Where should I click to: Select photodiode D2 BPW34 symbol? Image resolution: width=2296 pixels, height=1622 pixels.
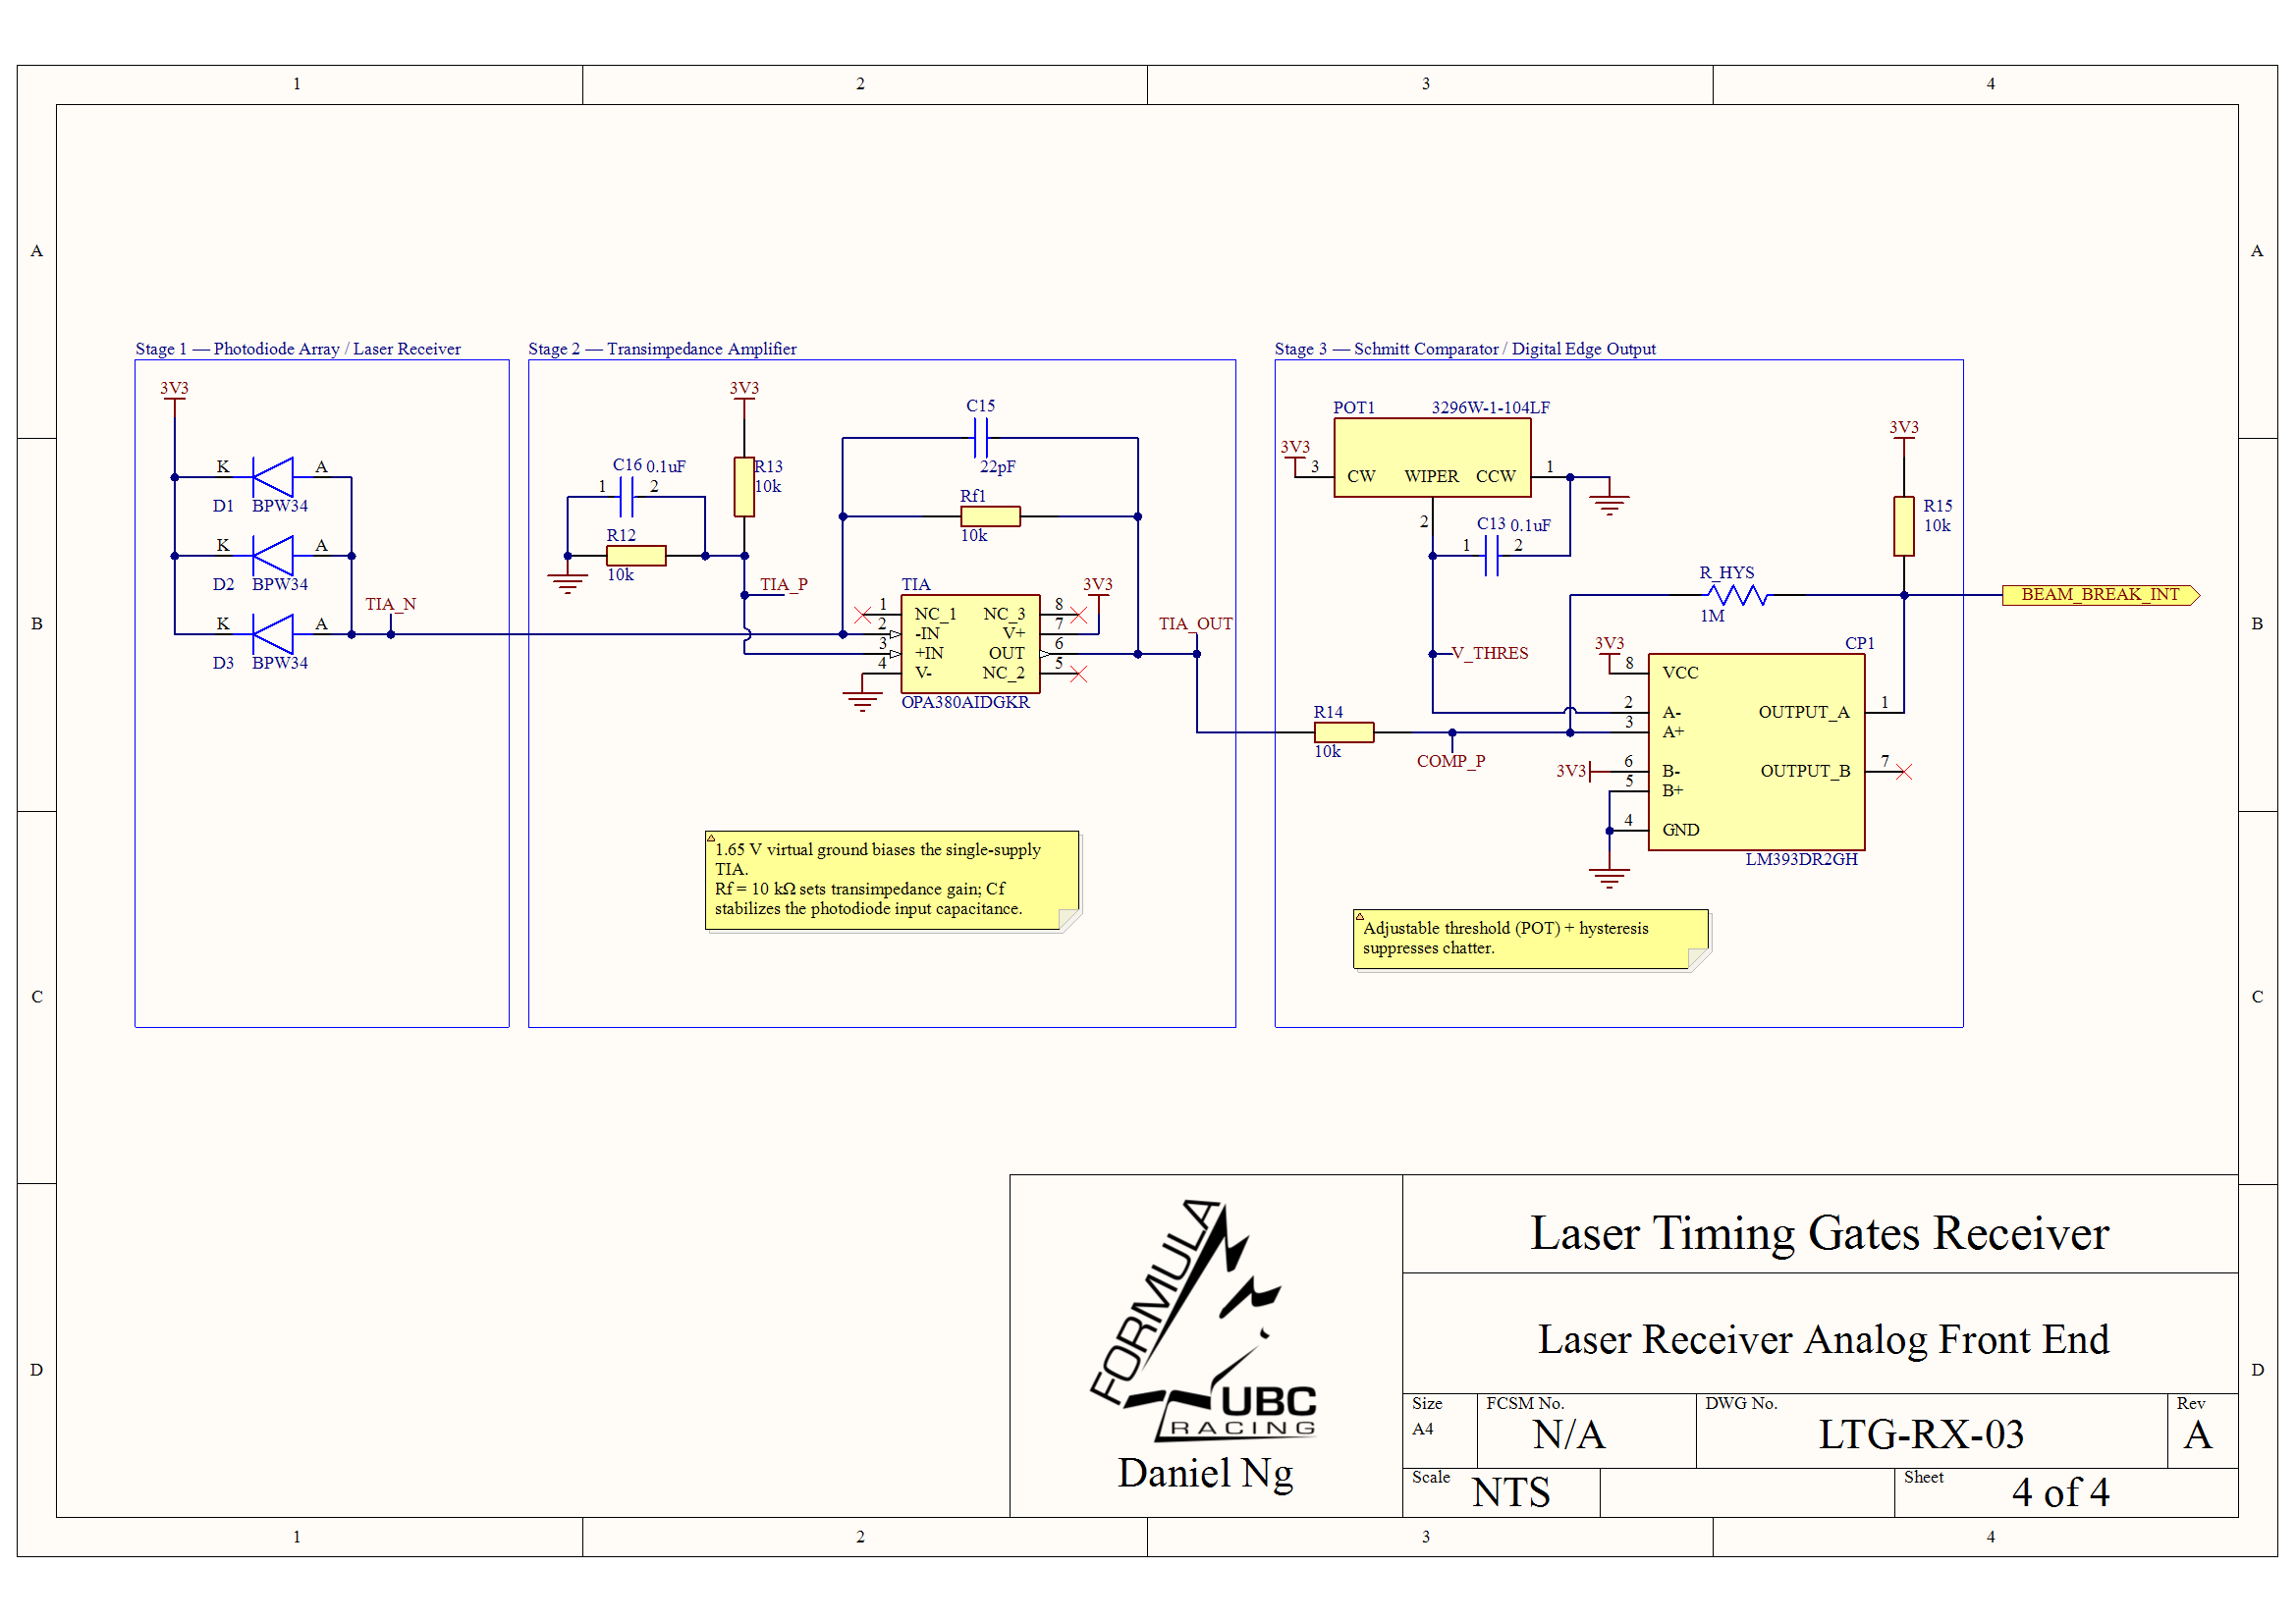[x=272, y=555]
